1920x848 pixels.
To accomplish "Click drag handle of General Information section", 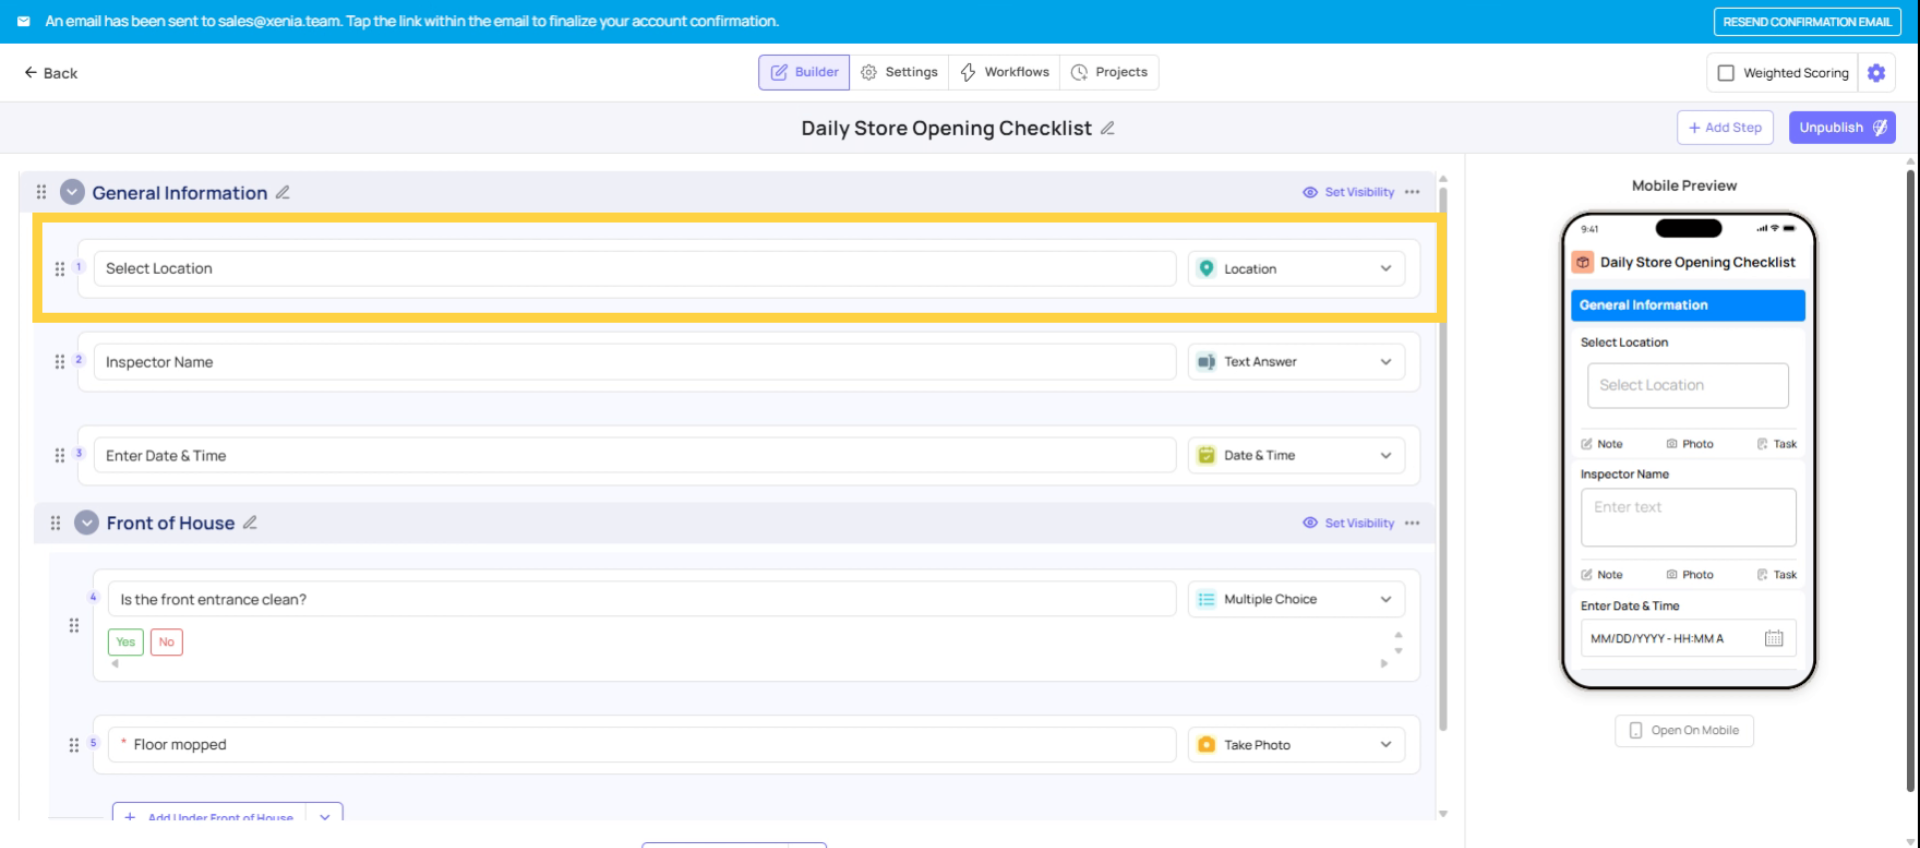I will [41, 192].
